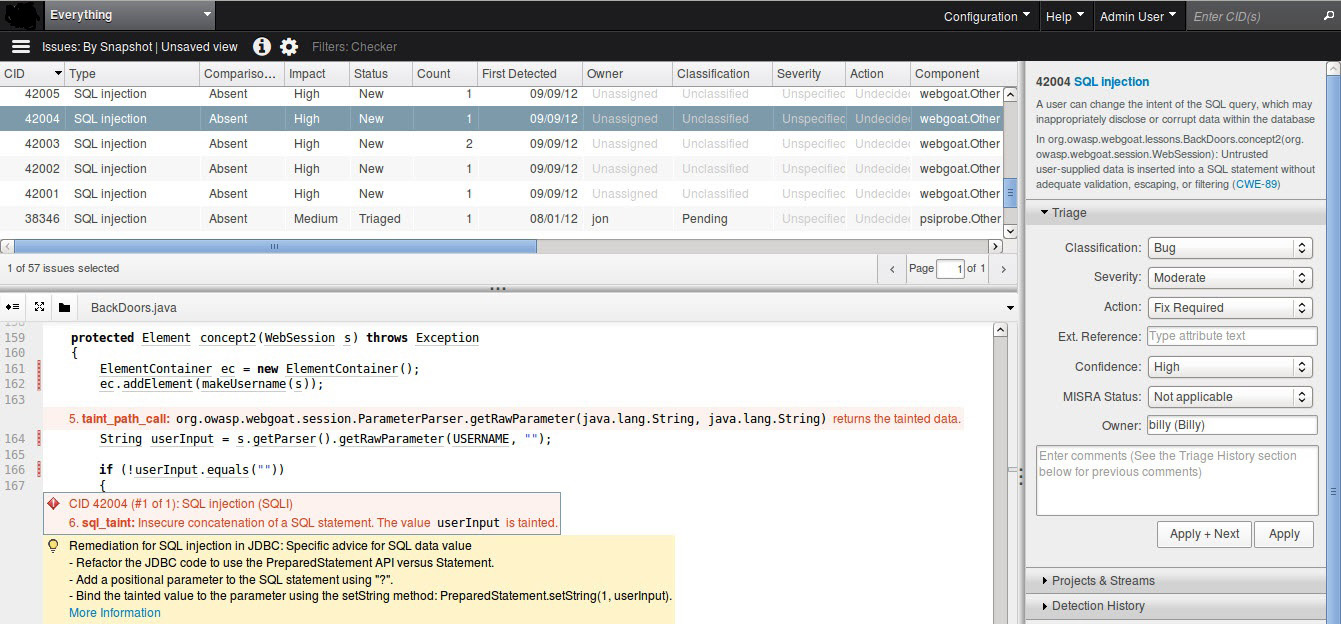
Task: Click the lightbulb remediation icon
Action: 54,546
